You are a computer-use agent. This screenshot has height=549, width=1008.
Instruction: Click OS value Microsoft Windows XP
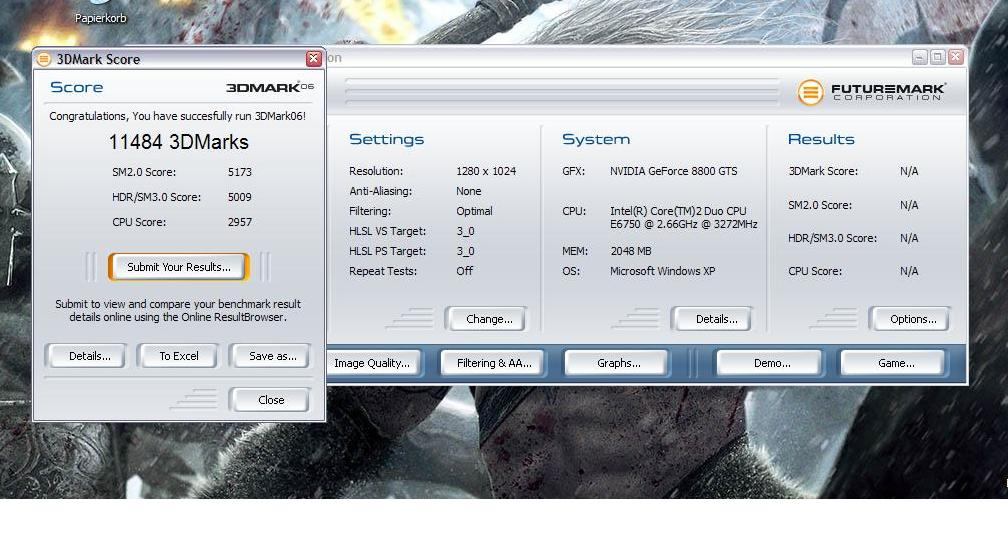pos(663,271)
